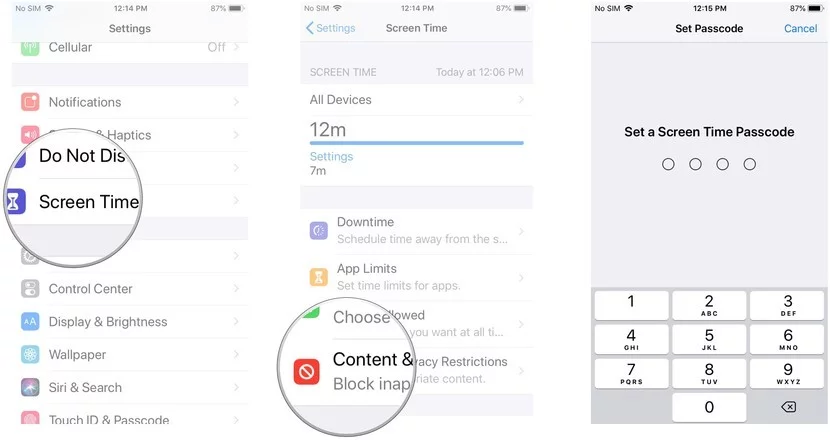Tap number 0 on the passcode keypad

point(709,407)
